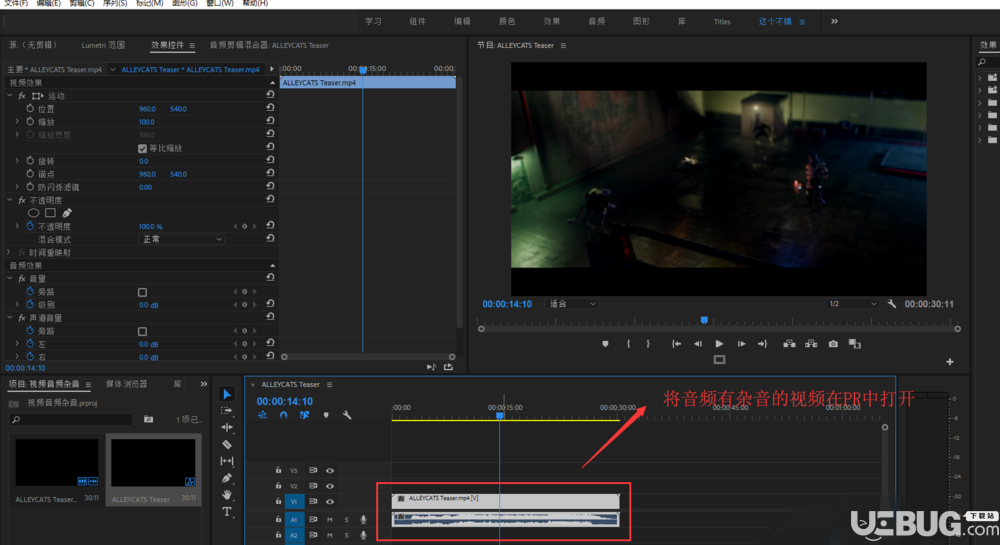1000x545 pixels.
Task: Go to Out point
Action: [x=763, y=344]
